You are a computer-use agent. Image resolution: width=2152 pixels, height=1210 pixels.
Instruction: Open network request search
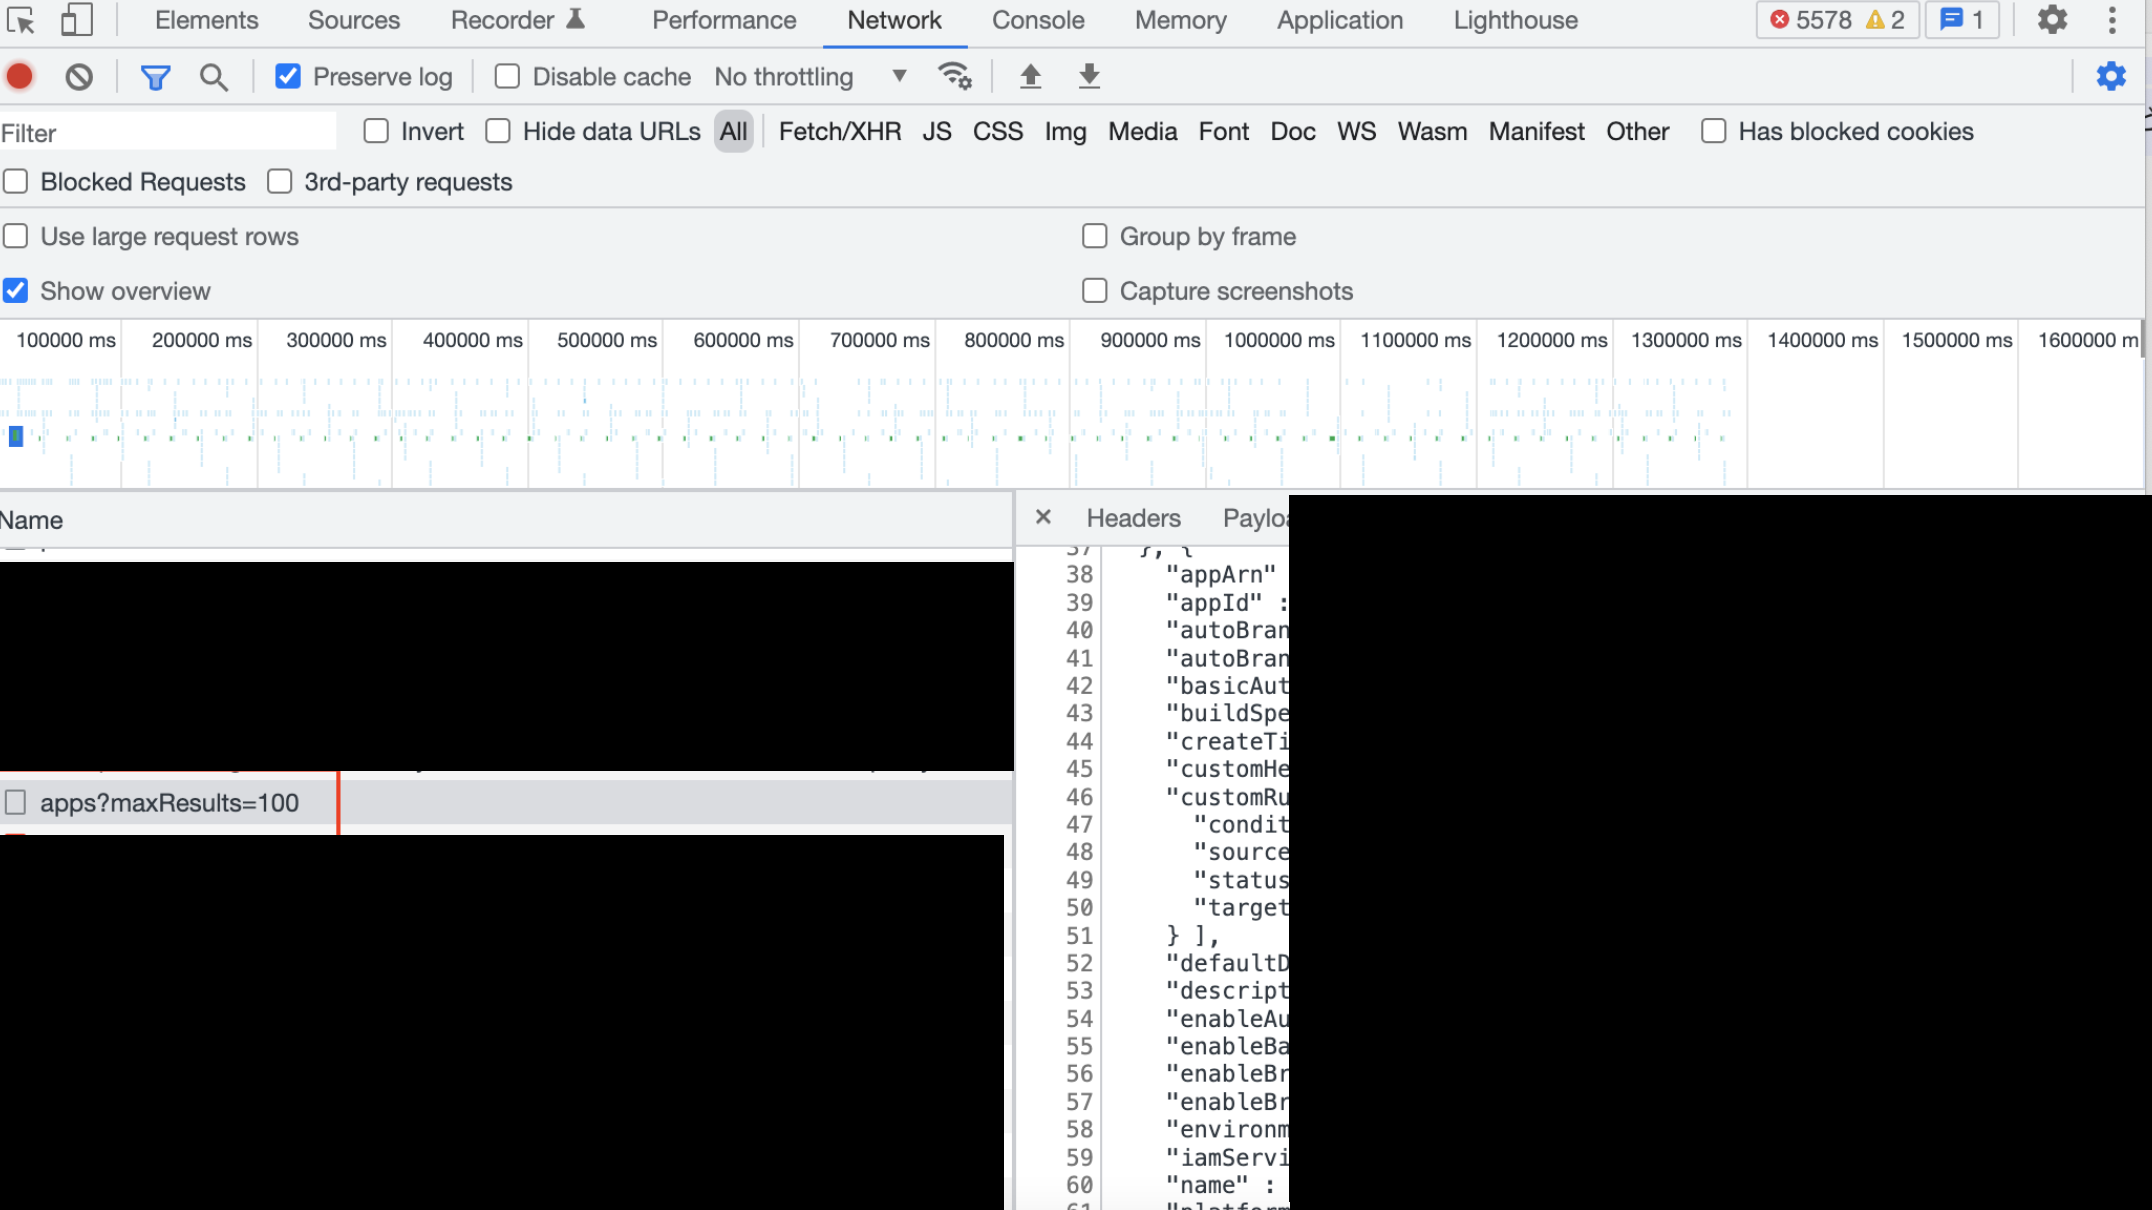pos(213,76)
